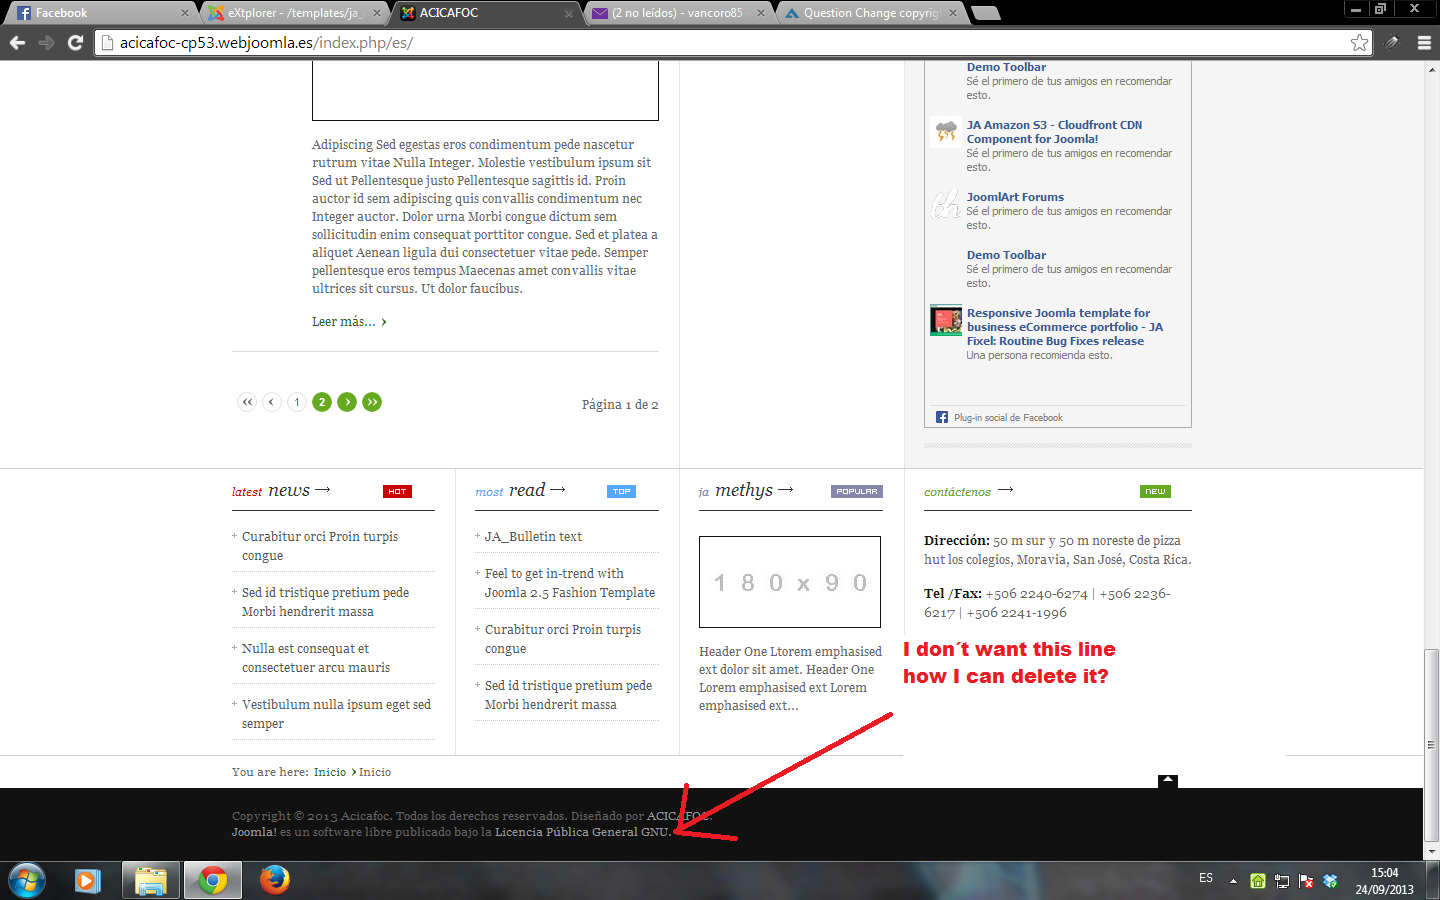
Task: Open the Windows Start menu
Action: pos(26,880)
